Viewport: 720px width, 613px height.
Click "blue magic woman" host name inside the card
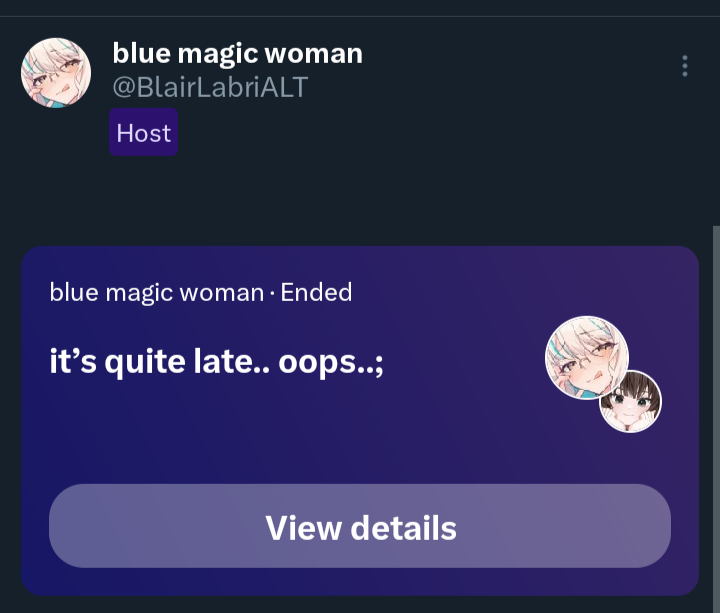pos(157,293)
